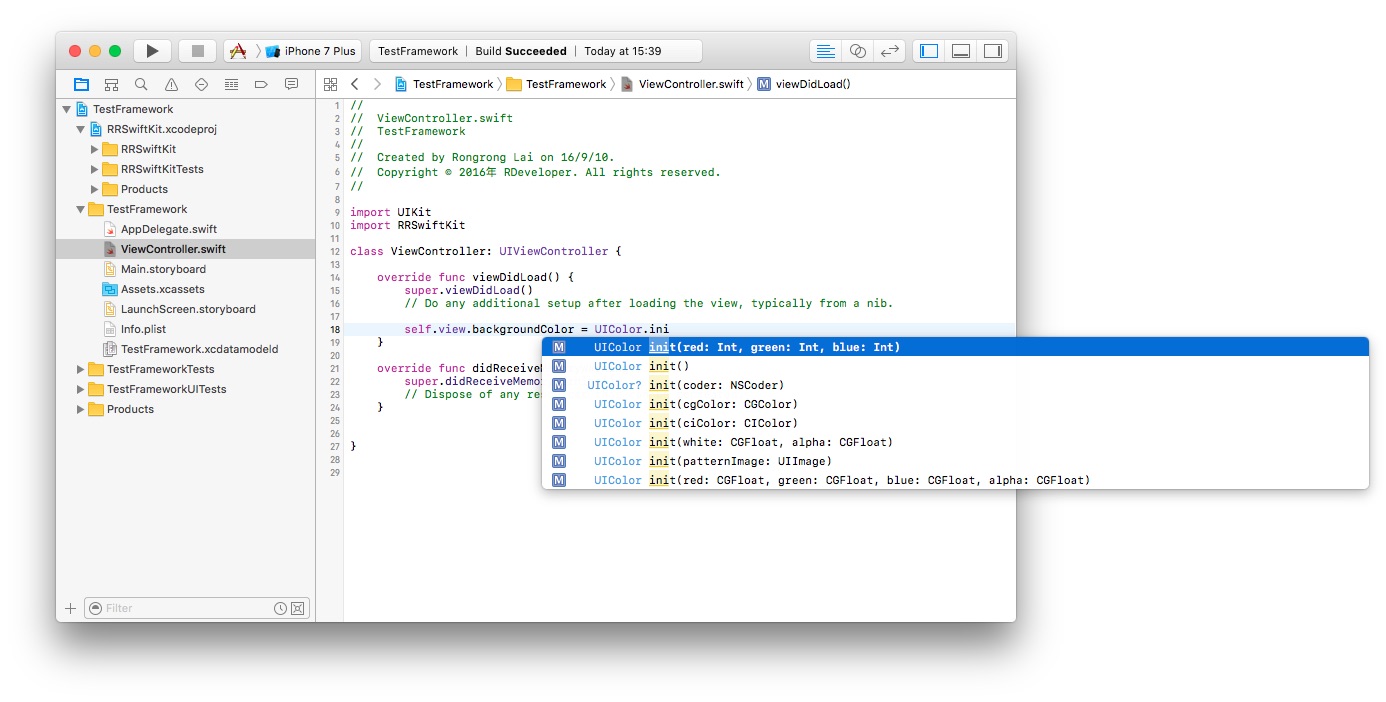The width and height of the screenshot is (1386, 702).
Task: Expand the Products group below TestFrameworkUITests
Action: (x=81, y=409)
